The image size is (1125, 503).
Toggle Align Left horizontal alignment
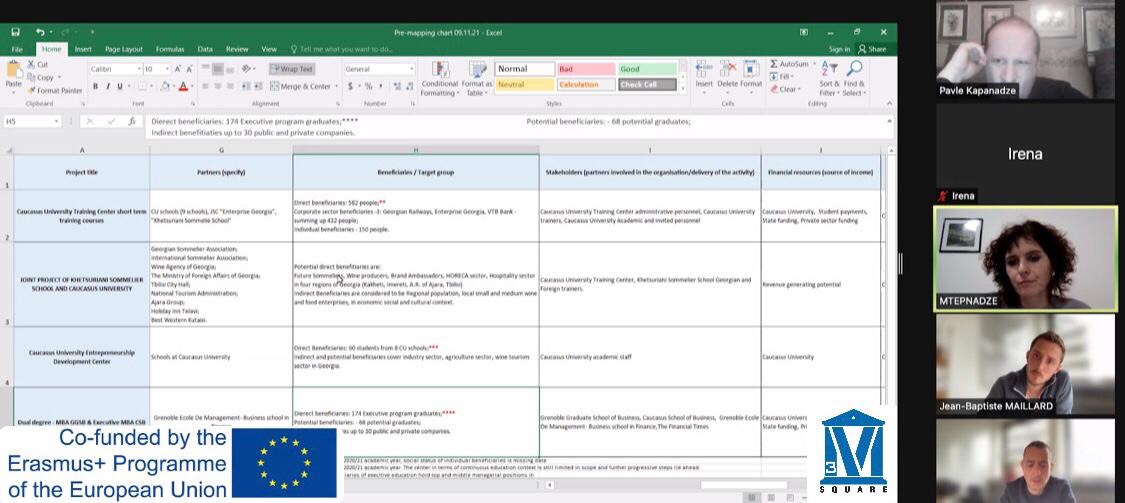[205, 86]
